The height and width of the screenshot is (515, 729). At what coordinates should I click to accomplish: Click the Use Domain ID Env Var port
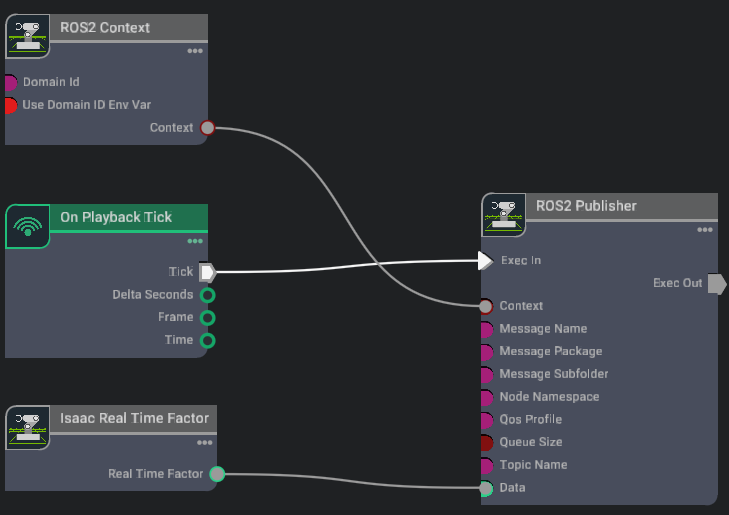tap(10, 105)
